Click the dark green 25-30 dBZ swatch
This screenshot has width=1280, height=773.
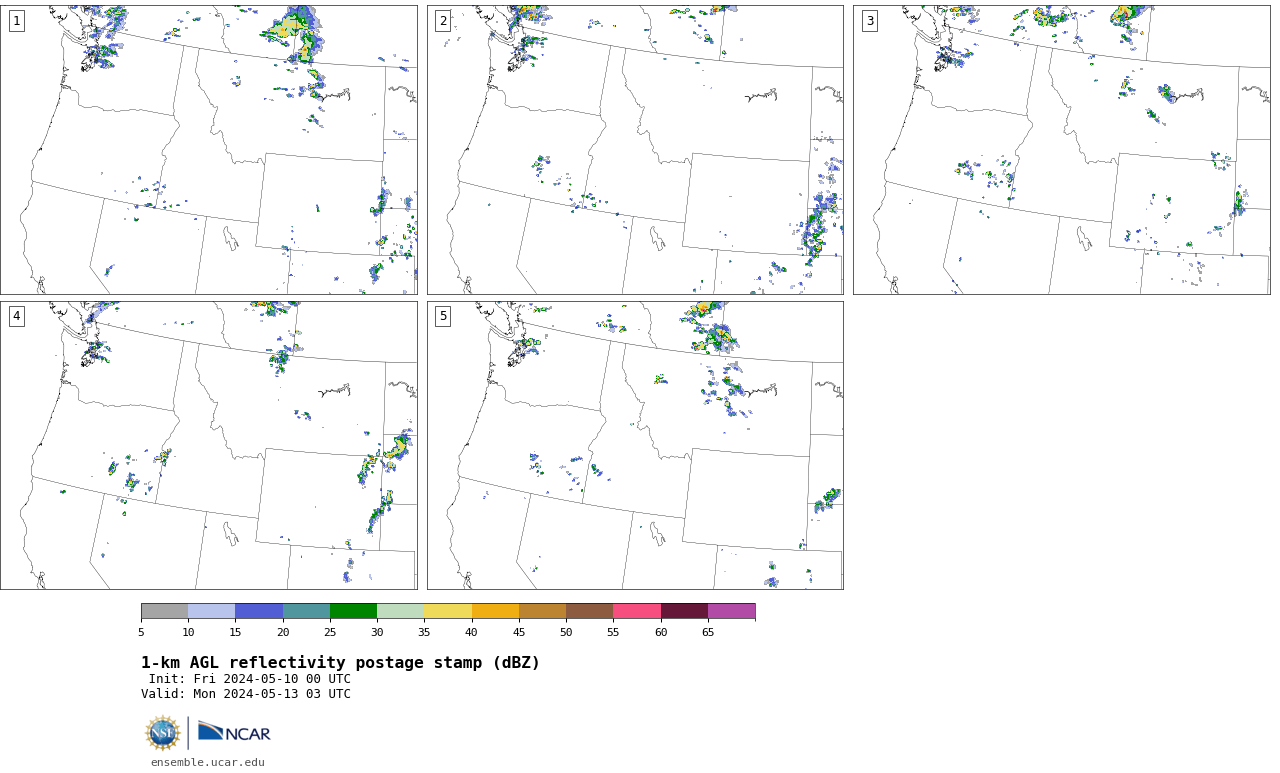coord(353,611)
